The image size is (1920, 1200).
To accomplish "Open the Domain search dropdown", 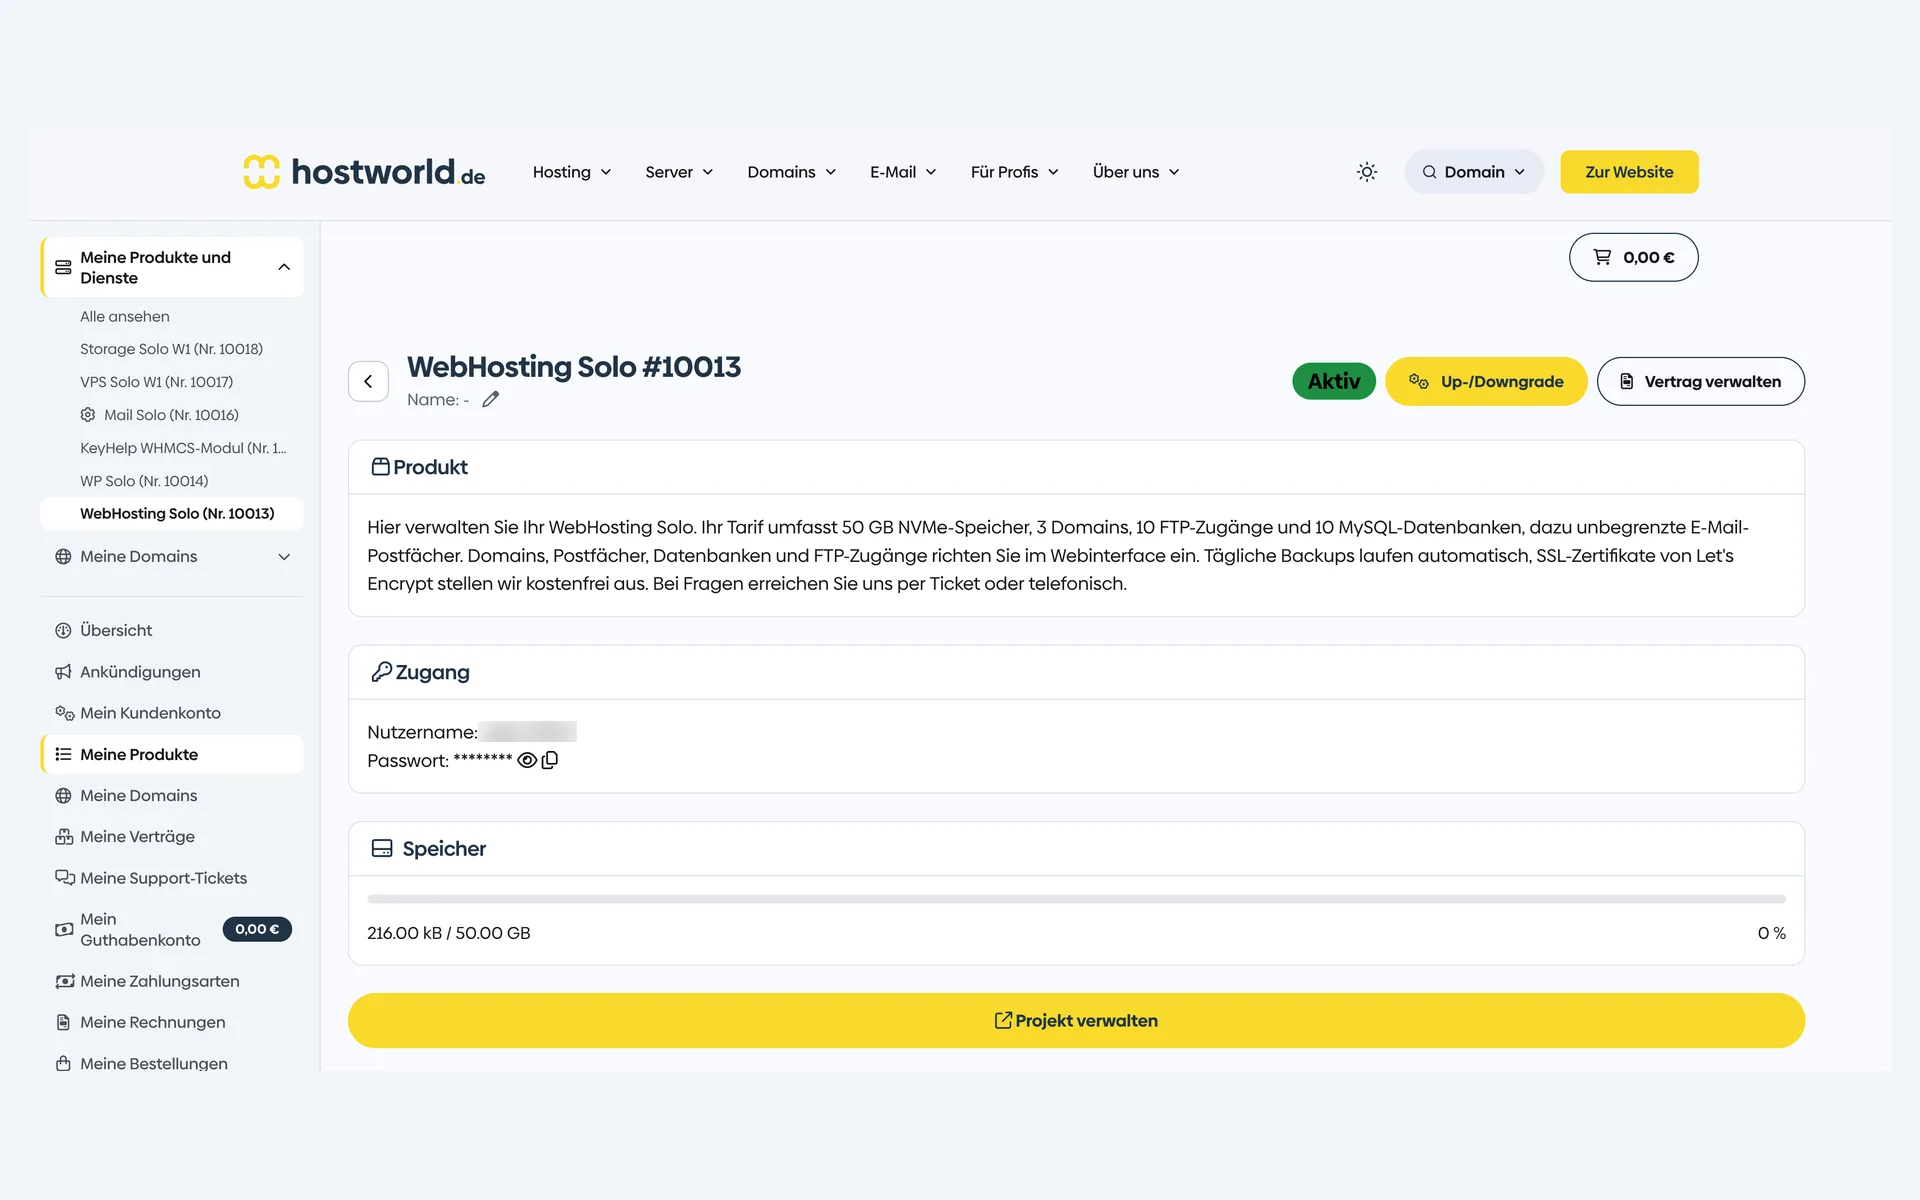I will coord(1473,172).
